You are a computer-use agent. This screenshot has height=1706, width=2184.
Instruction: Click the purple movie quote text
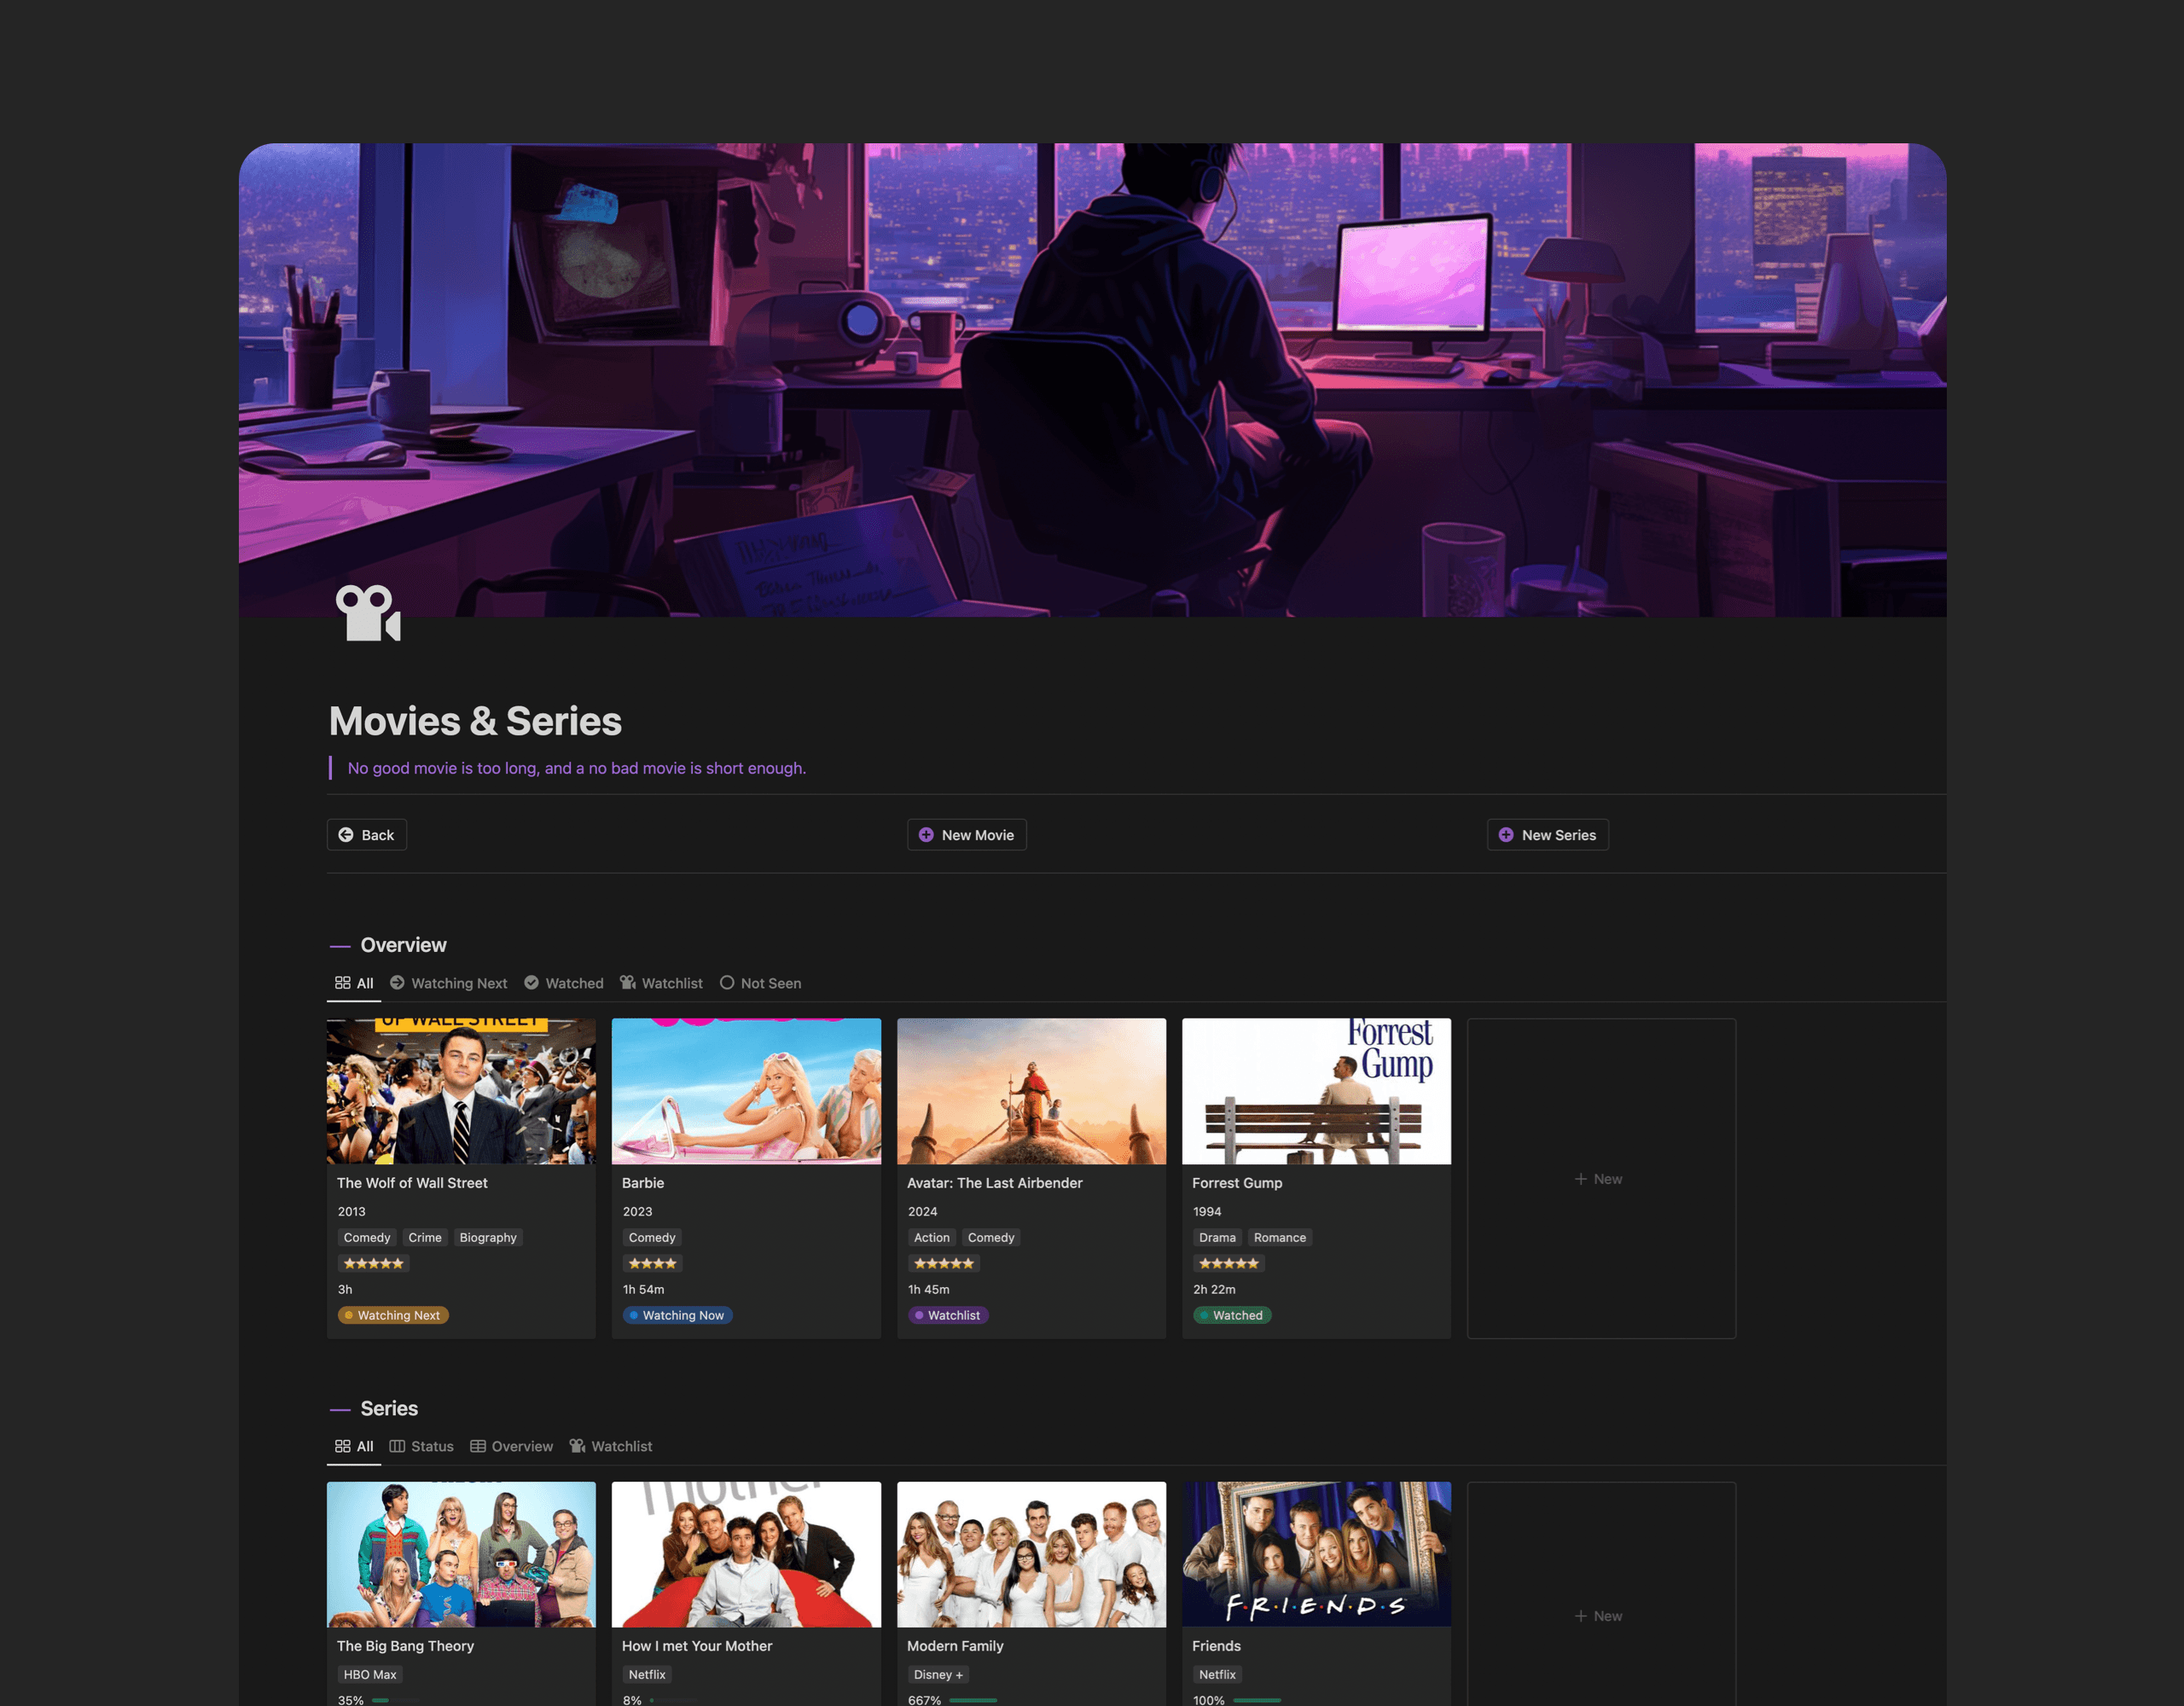577,768
